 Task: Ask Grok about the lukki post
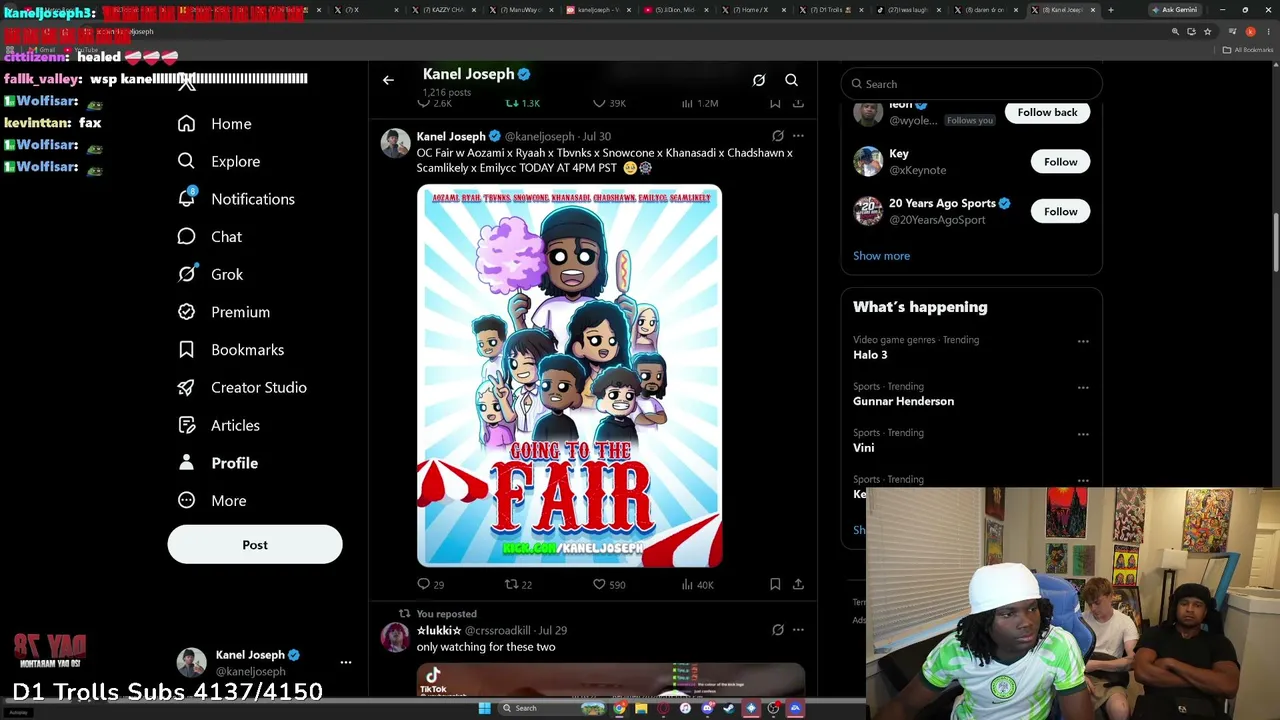click(777, 630)
